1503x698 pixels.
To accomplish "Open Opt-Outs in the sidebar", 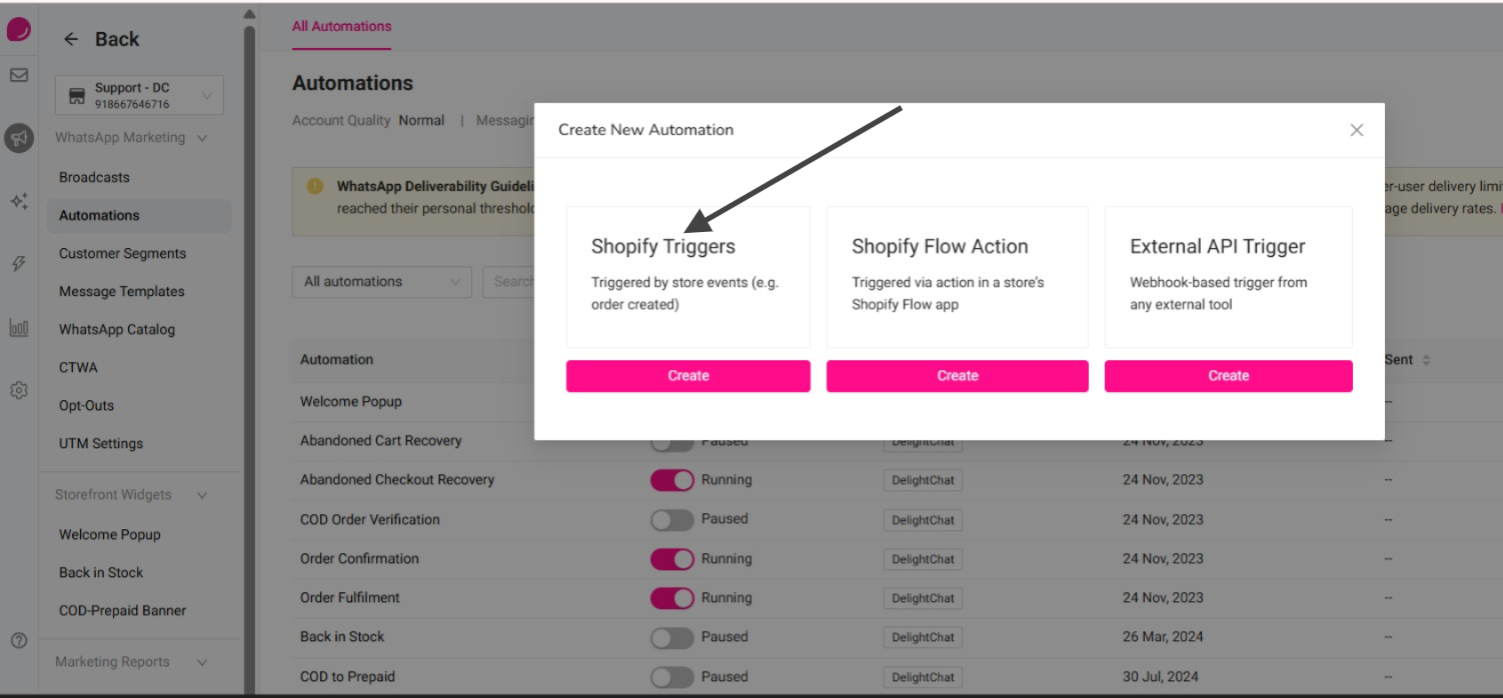I will pyautogui.click(x=86, y=405).
